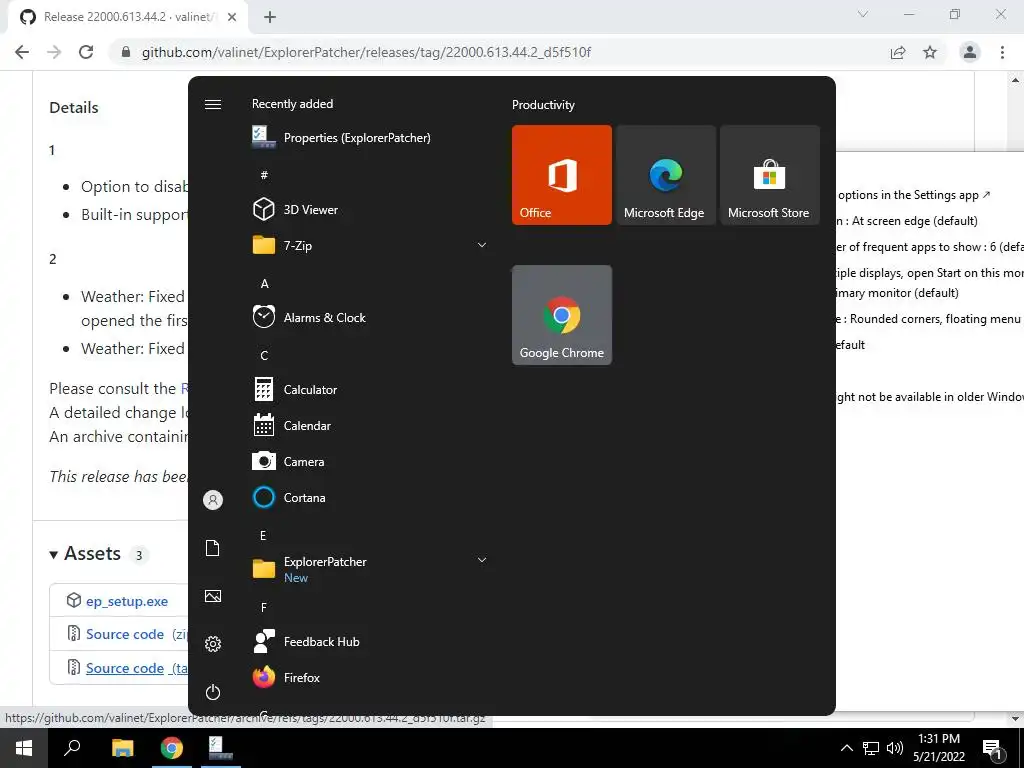The height and width of the screenshot is (768, 1024).
Task: Open taskbar Search magnifier
Action: (72, 748)
